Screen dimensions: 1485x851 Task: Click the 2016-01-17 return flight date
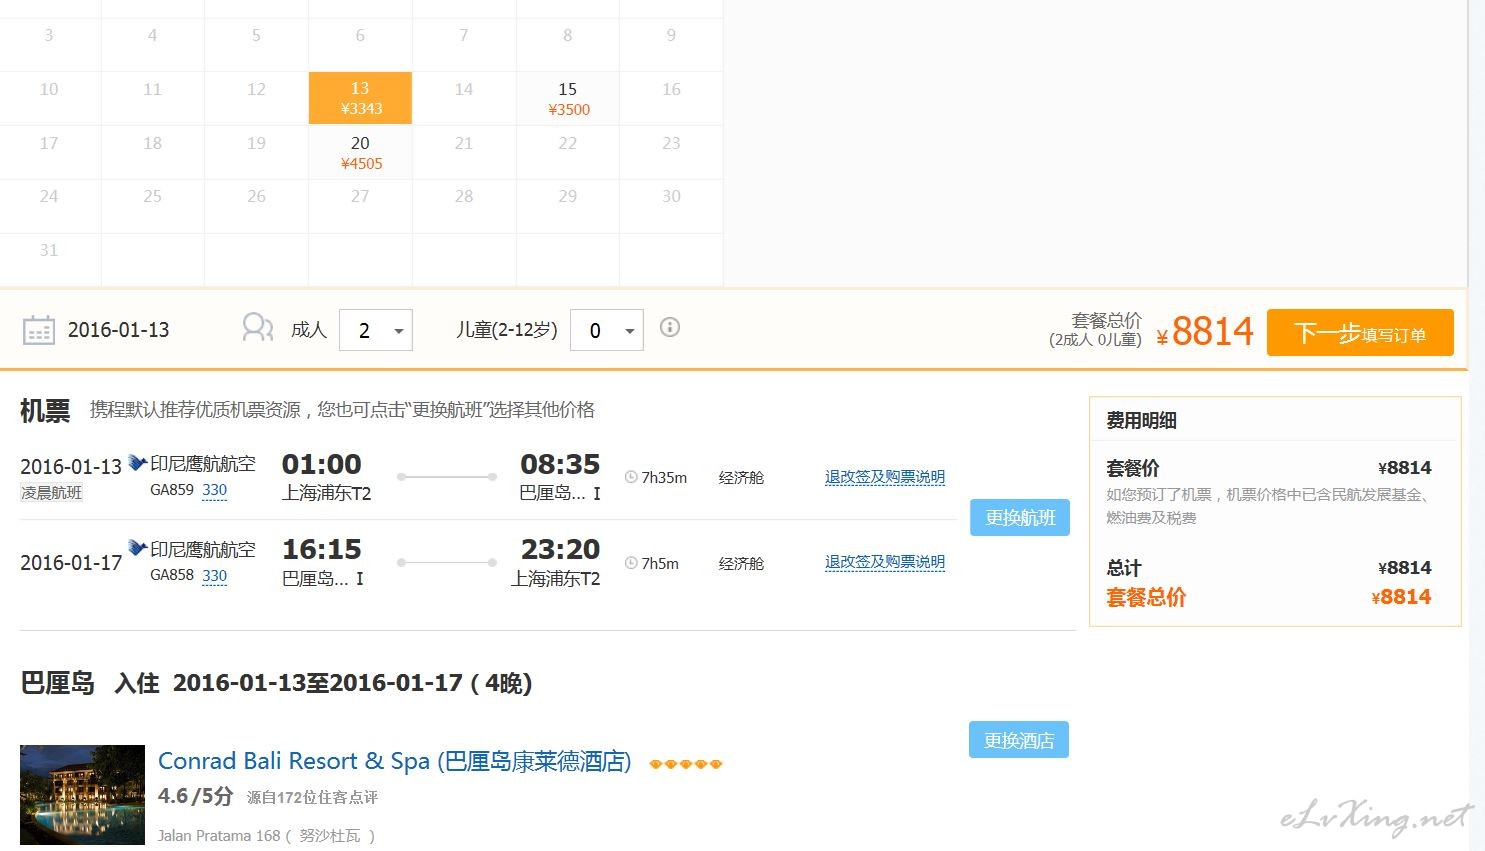(71, 562)
